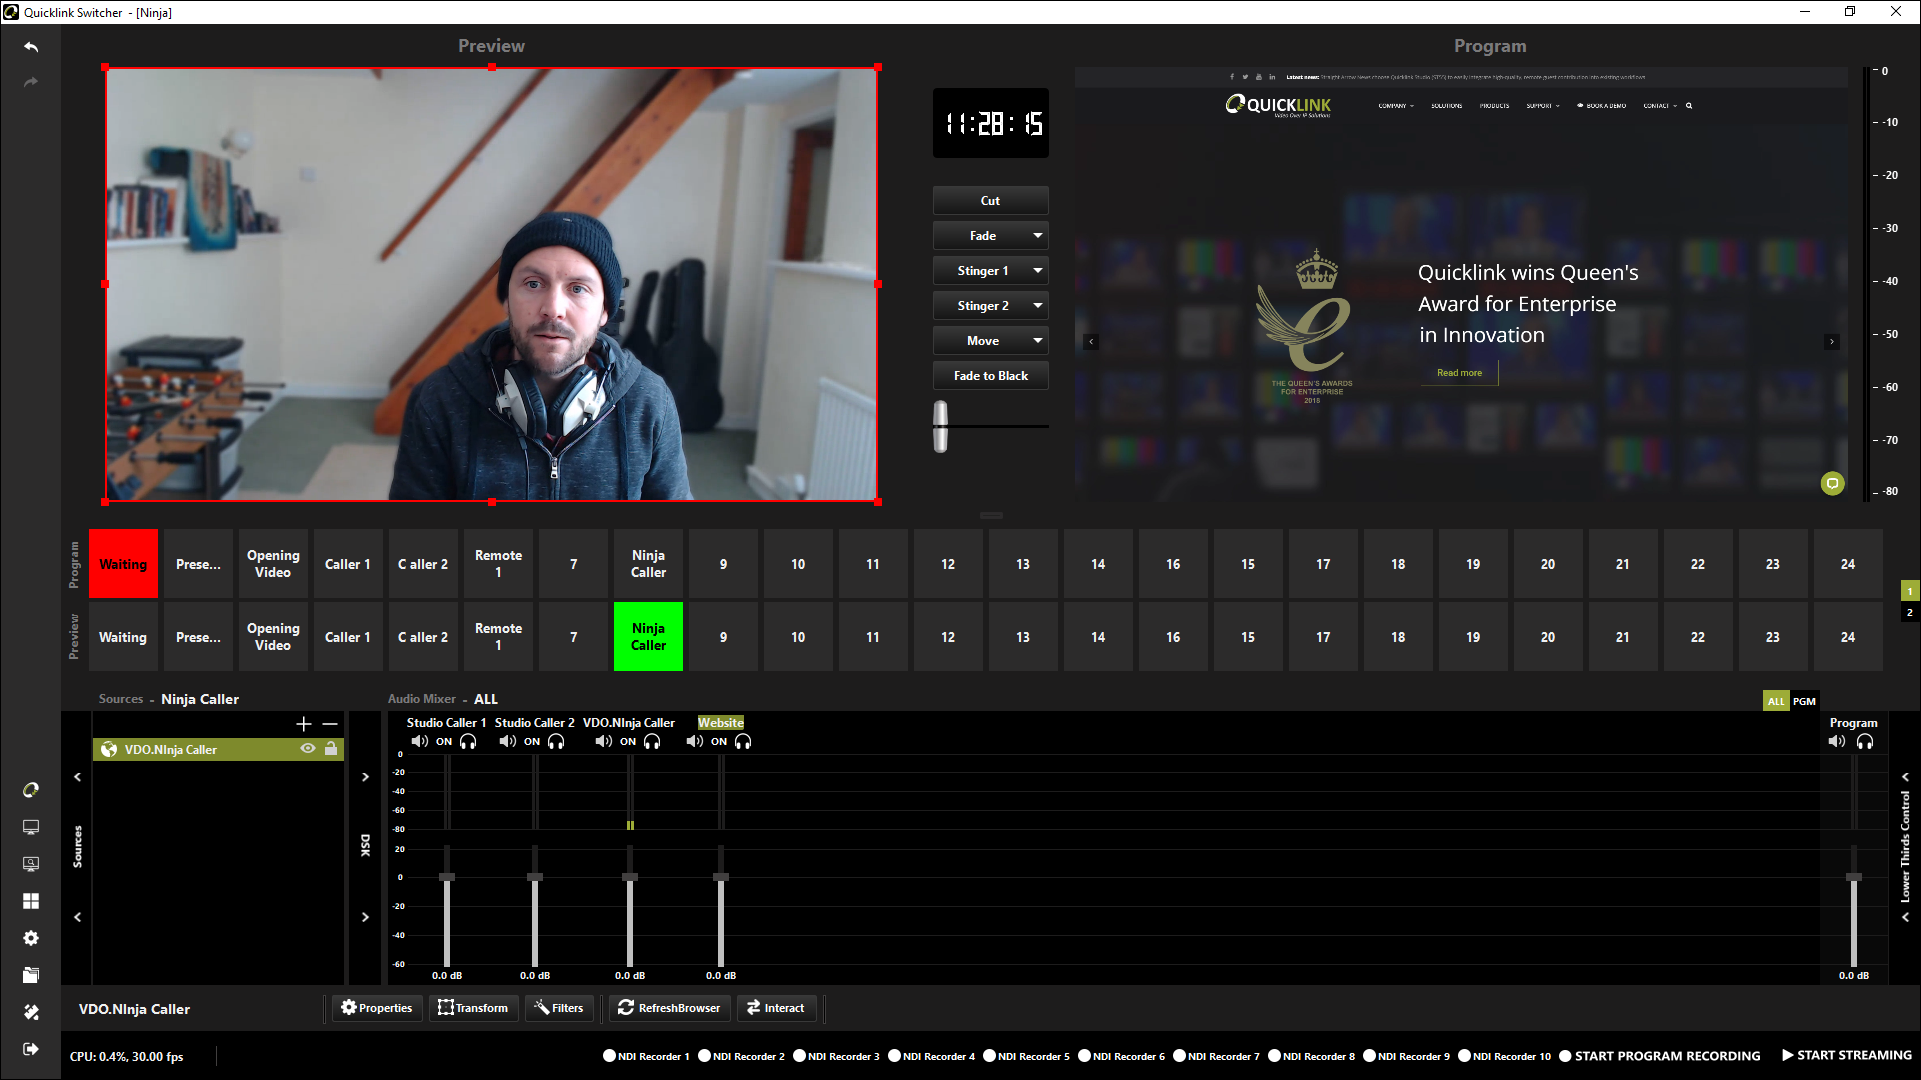This screenshot has height=1080, width=1921.
Task: Hide VDO.Ninja Caller with eye icon
Action: 308,749
